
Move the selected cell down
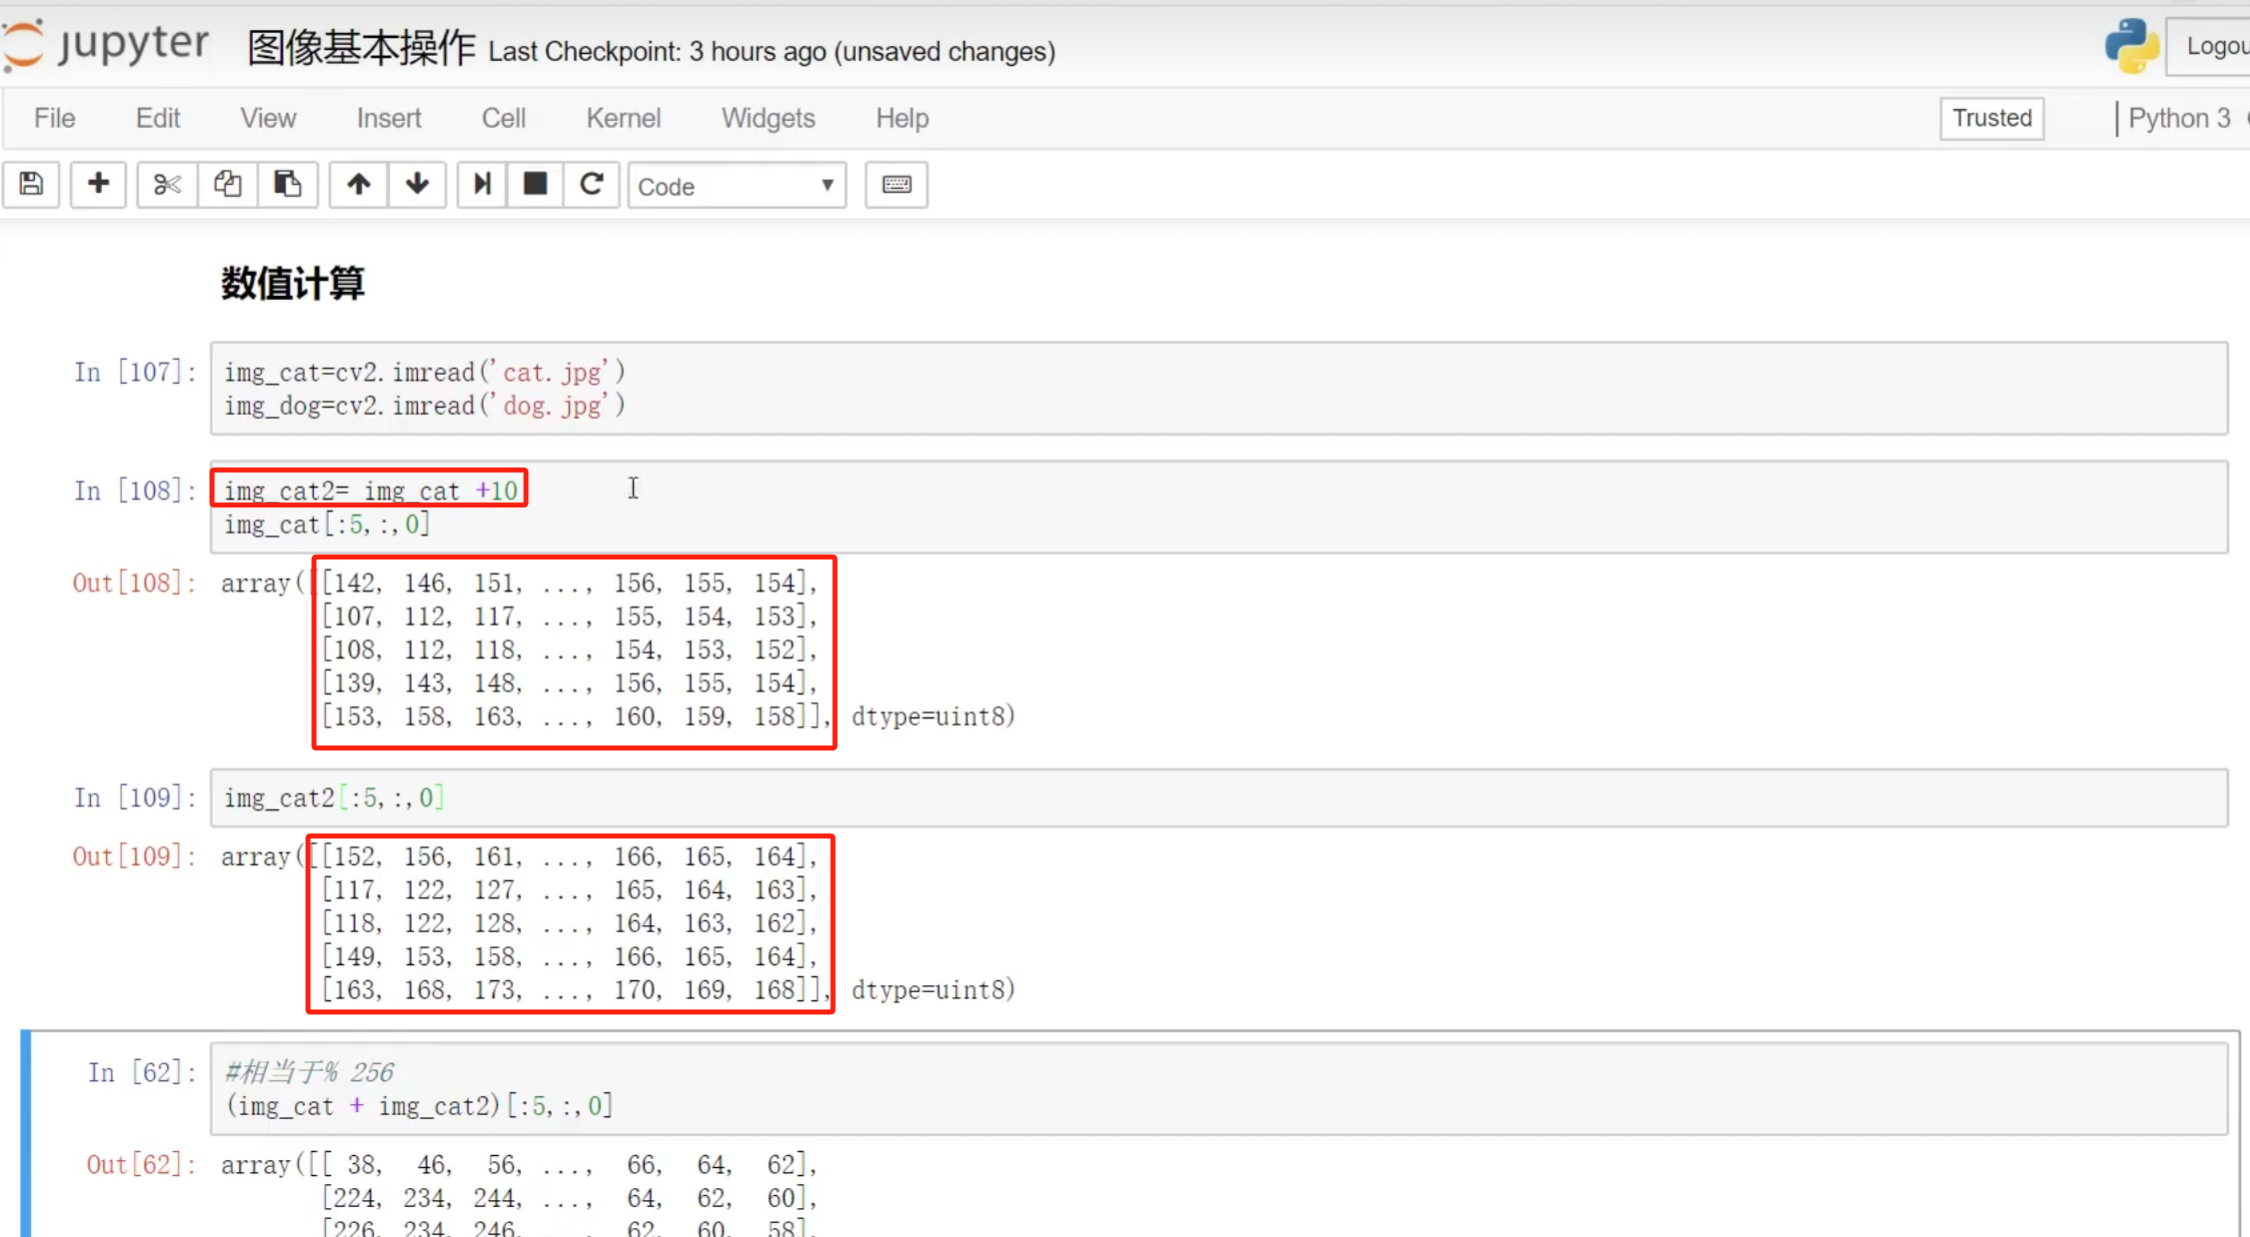(417, 185)
